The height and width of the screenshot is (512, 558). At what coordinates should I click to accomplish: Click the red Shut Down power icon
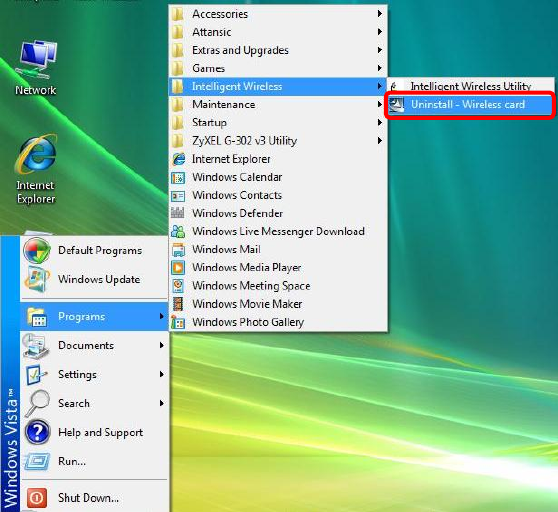point(36,497)
